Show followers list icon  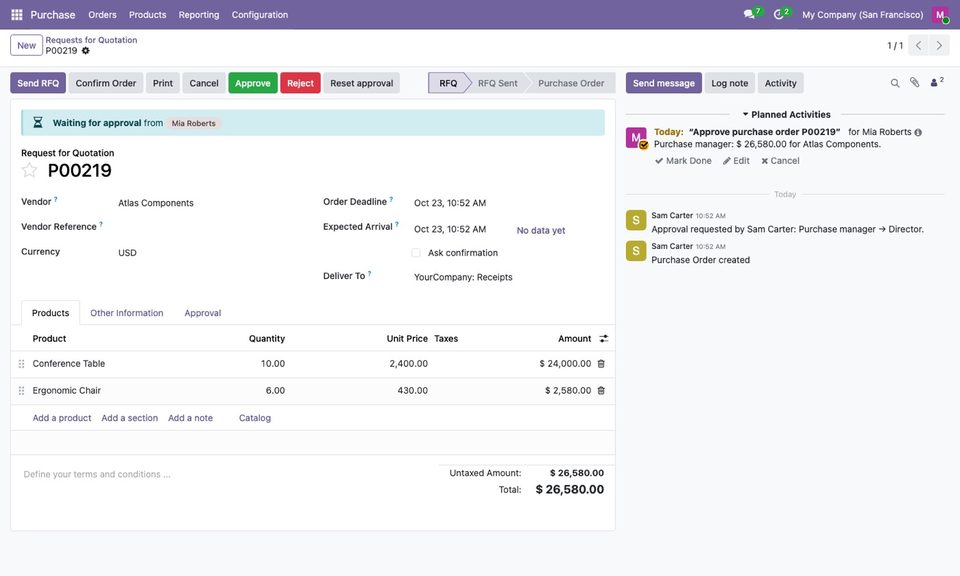936,82
